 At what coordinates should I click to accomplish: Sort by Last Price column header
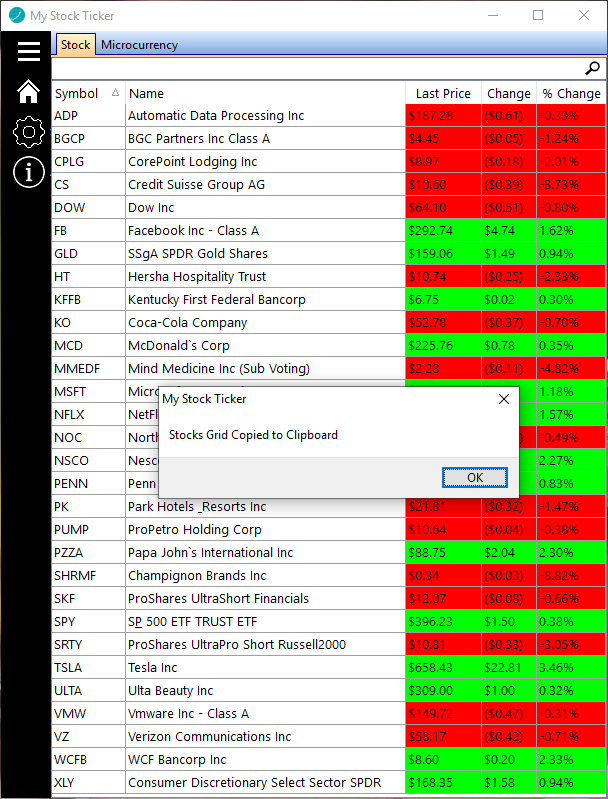coord(443,93)
